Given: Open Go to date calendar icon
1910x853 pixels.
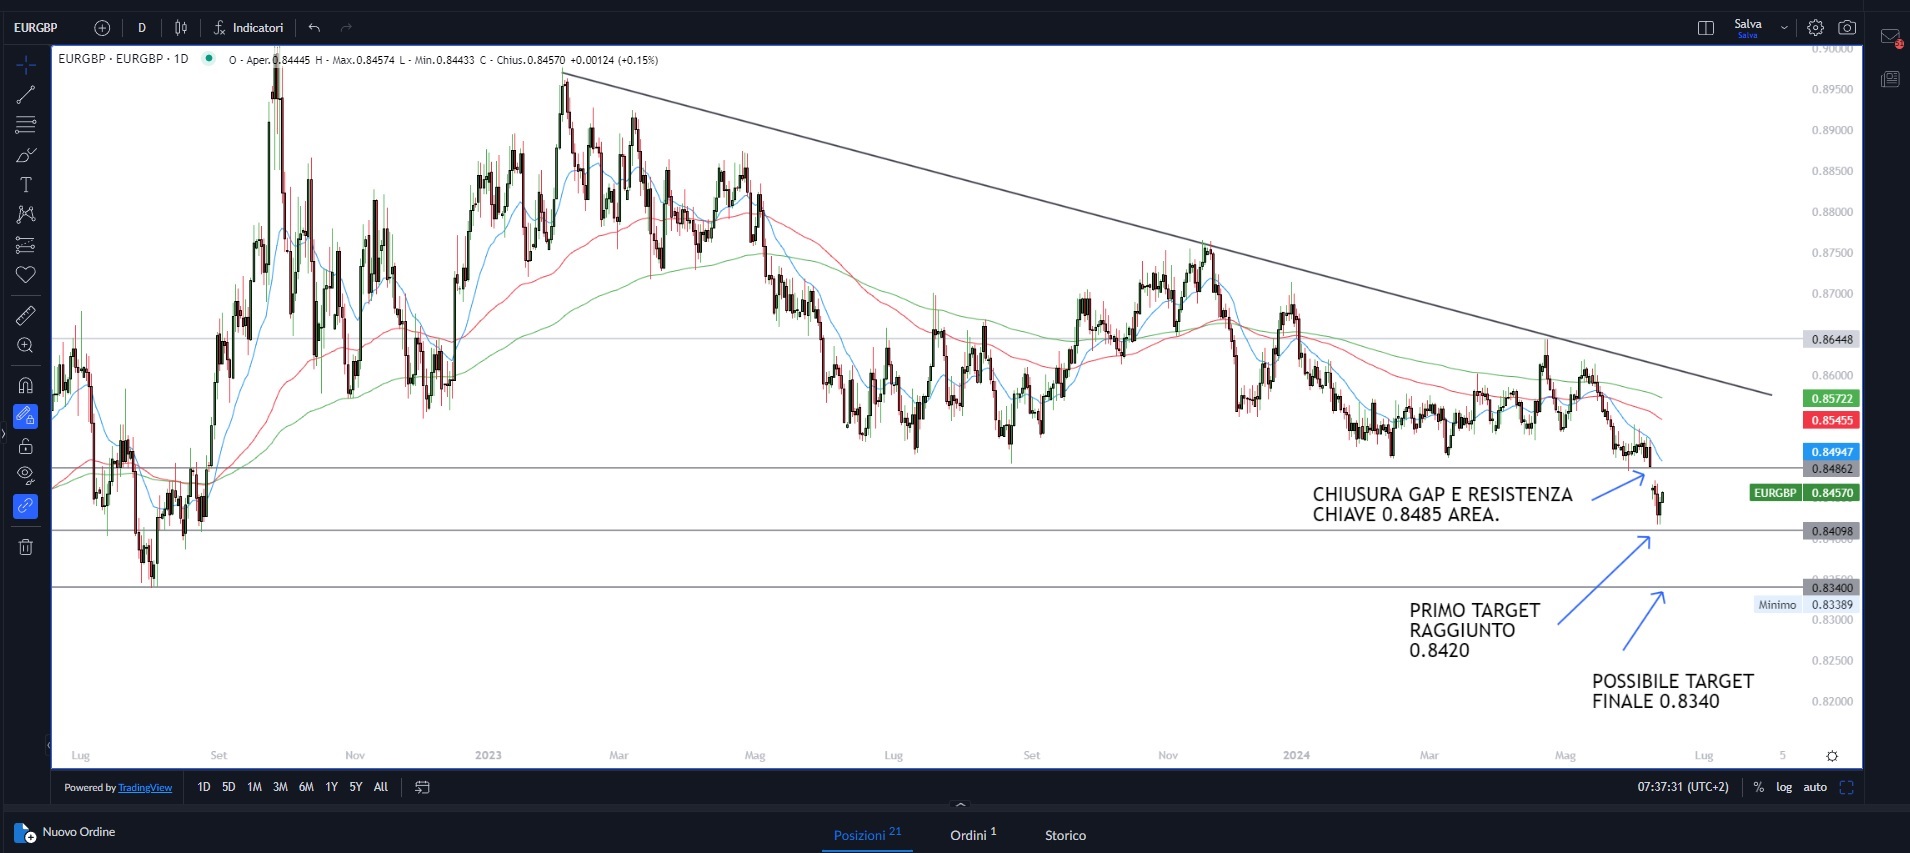Looking at the screenshot, I should (x=422, y=787).
